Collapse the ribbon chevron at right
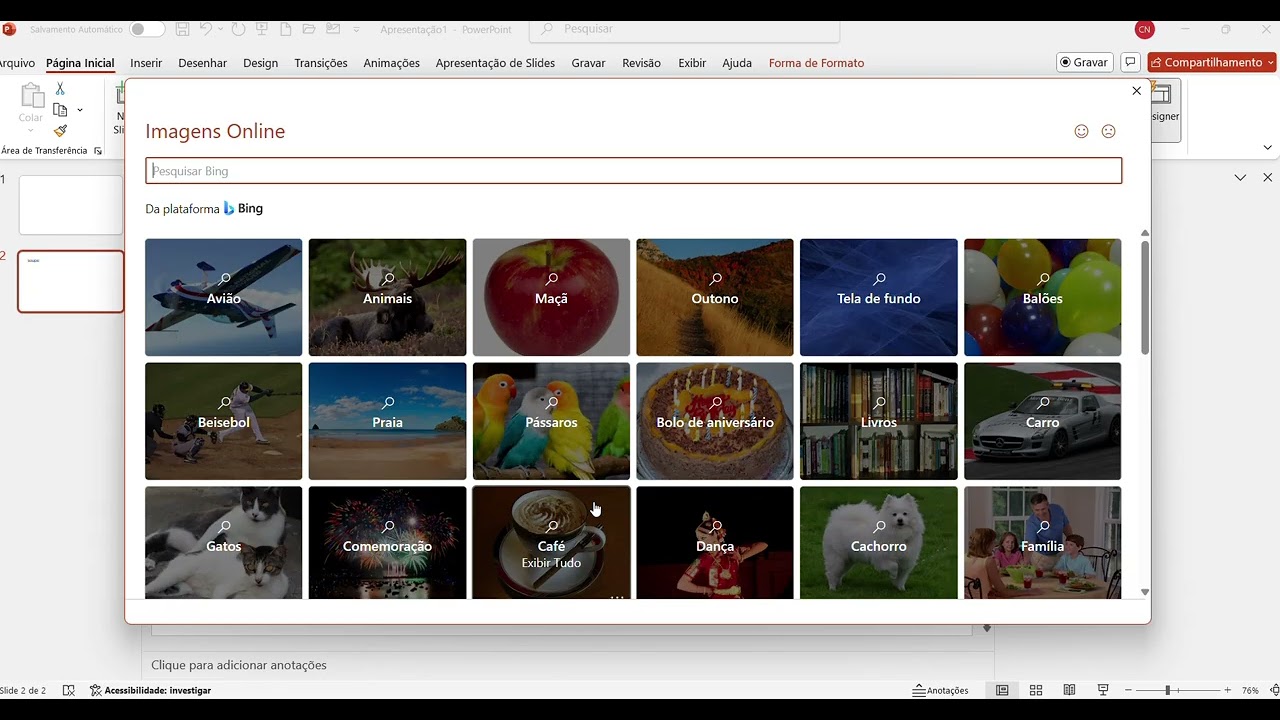1280x720 pixels. (1267, 147)
